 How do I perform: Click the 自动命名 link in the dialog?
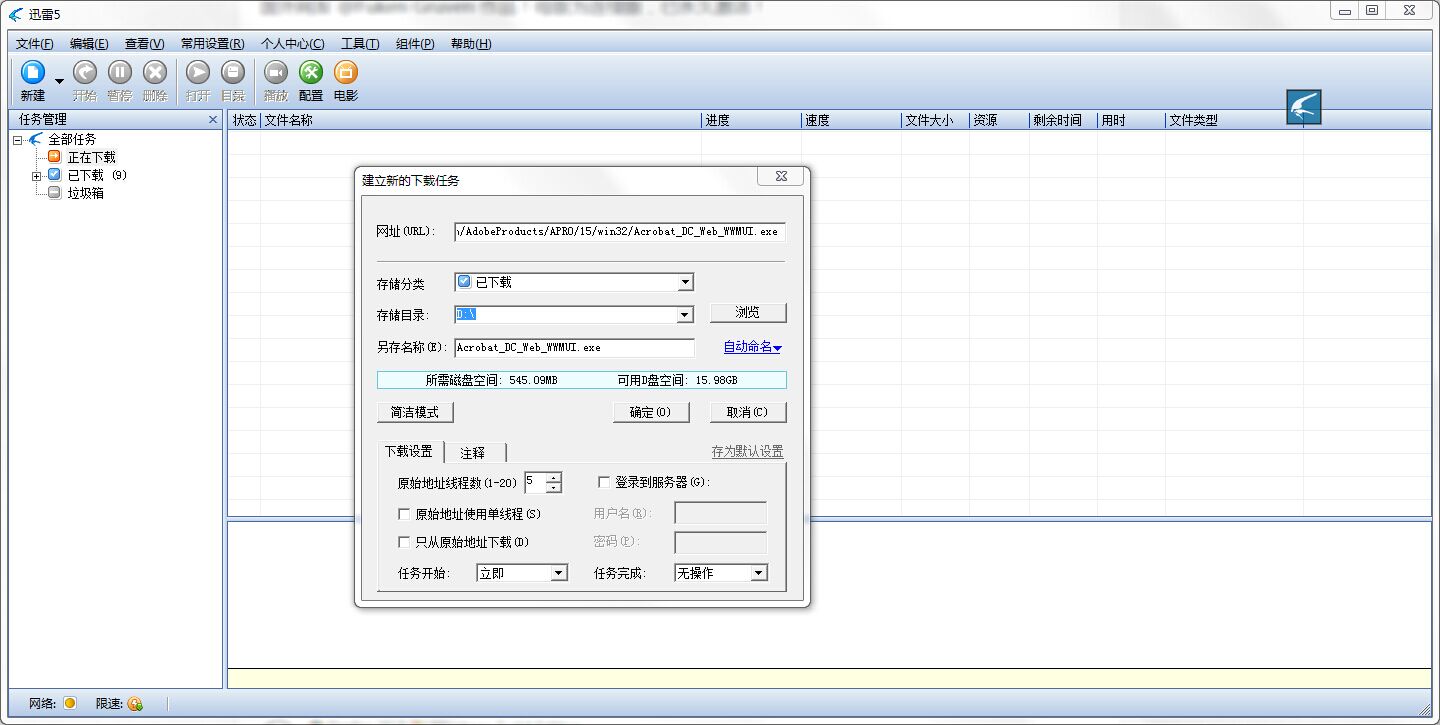click(x=751, y=347)
